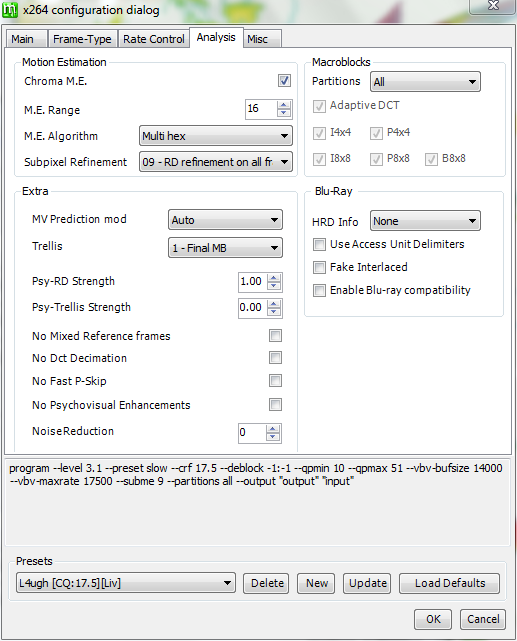Enable the Fake Interlaced checkbox
517x641 pixels.
(319, 267)
